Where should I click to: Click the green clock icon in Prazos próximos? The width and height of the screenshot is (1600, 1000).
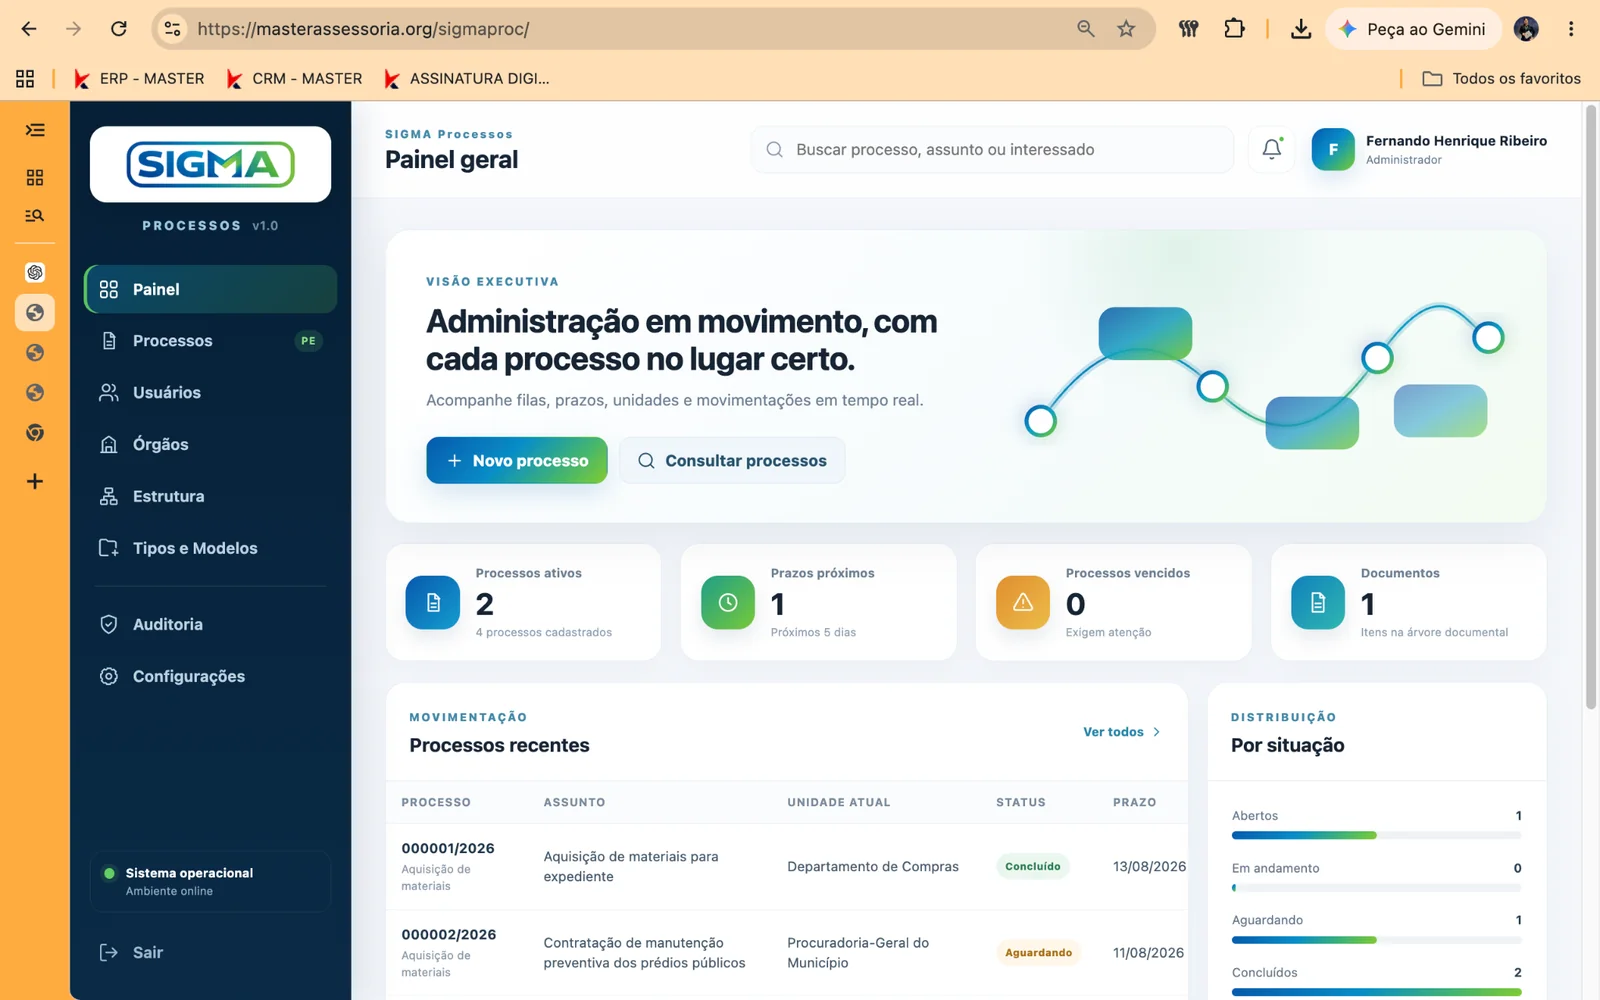728,602
